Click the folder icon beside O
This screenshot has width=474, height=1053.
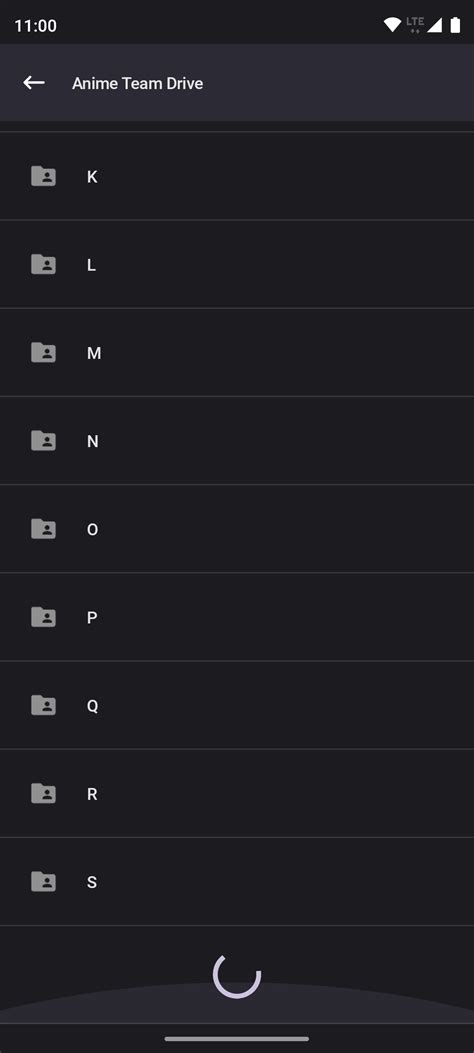(x=44, y=529)
